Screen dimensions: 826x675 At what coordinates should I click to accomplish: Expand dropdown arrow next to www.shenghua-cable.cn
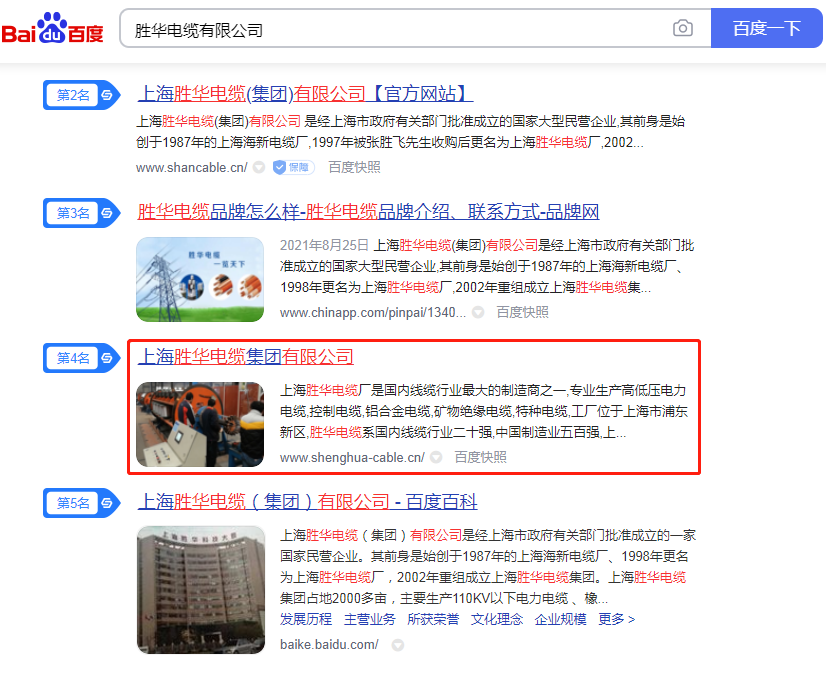coord(436,457)
